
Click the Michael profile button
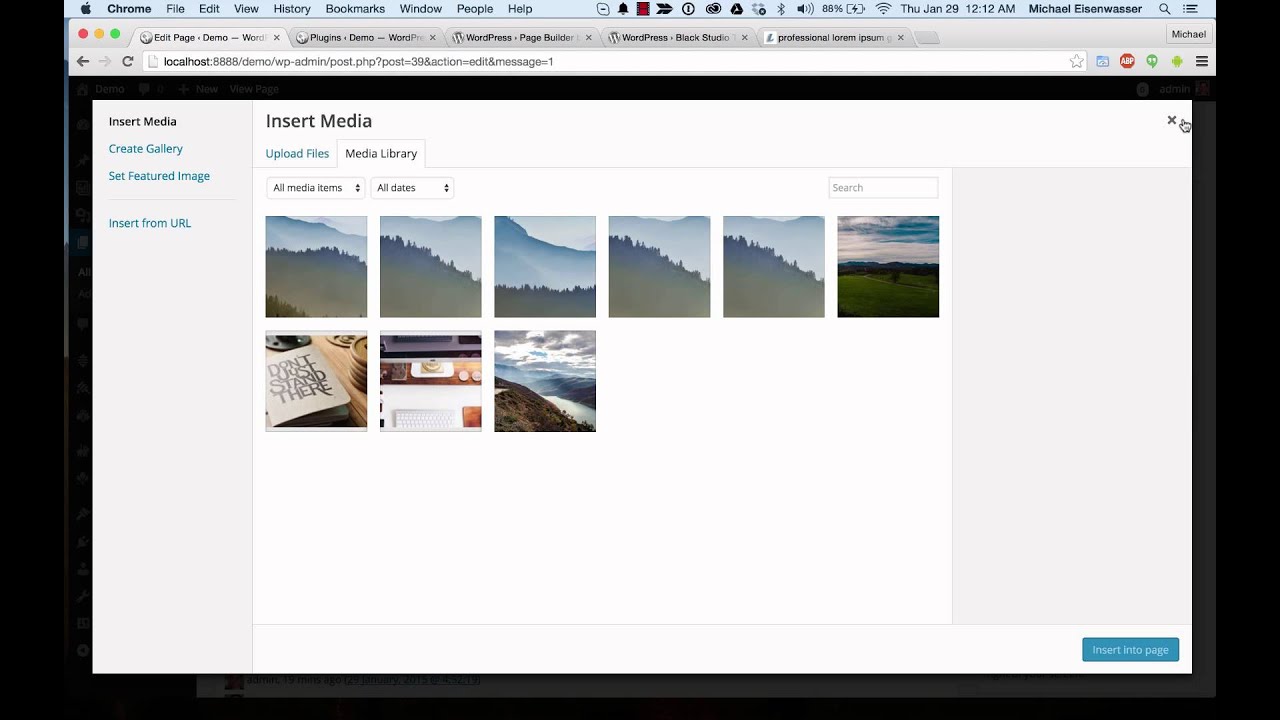click(1189, 34)
